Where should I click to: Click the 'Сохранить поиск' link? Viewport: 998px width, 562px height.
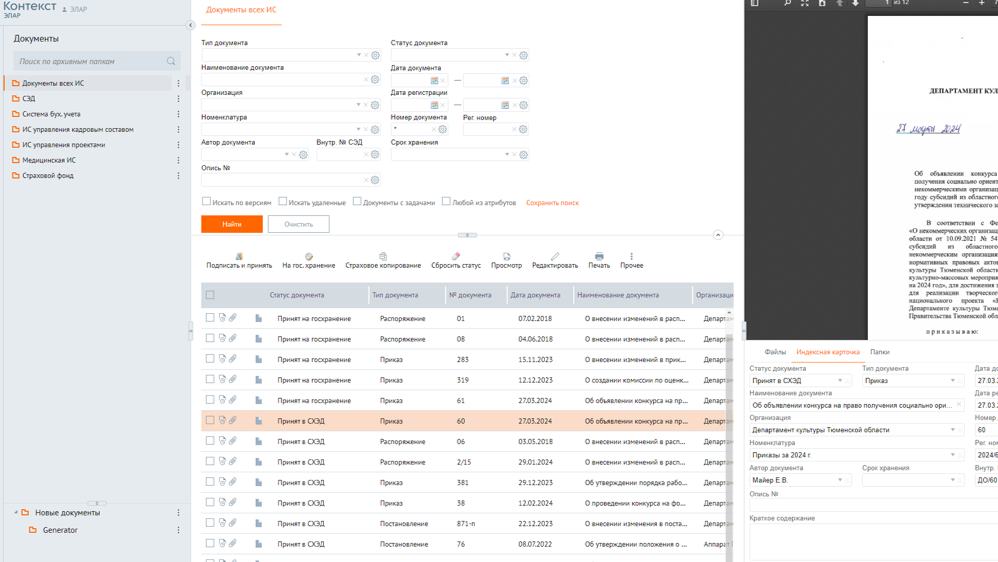pyautogui.click(x=552, y=203)
